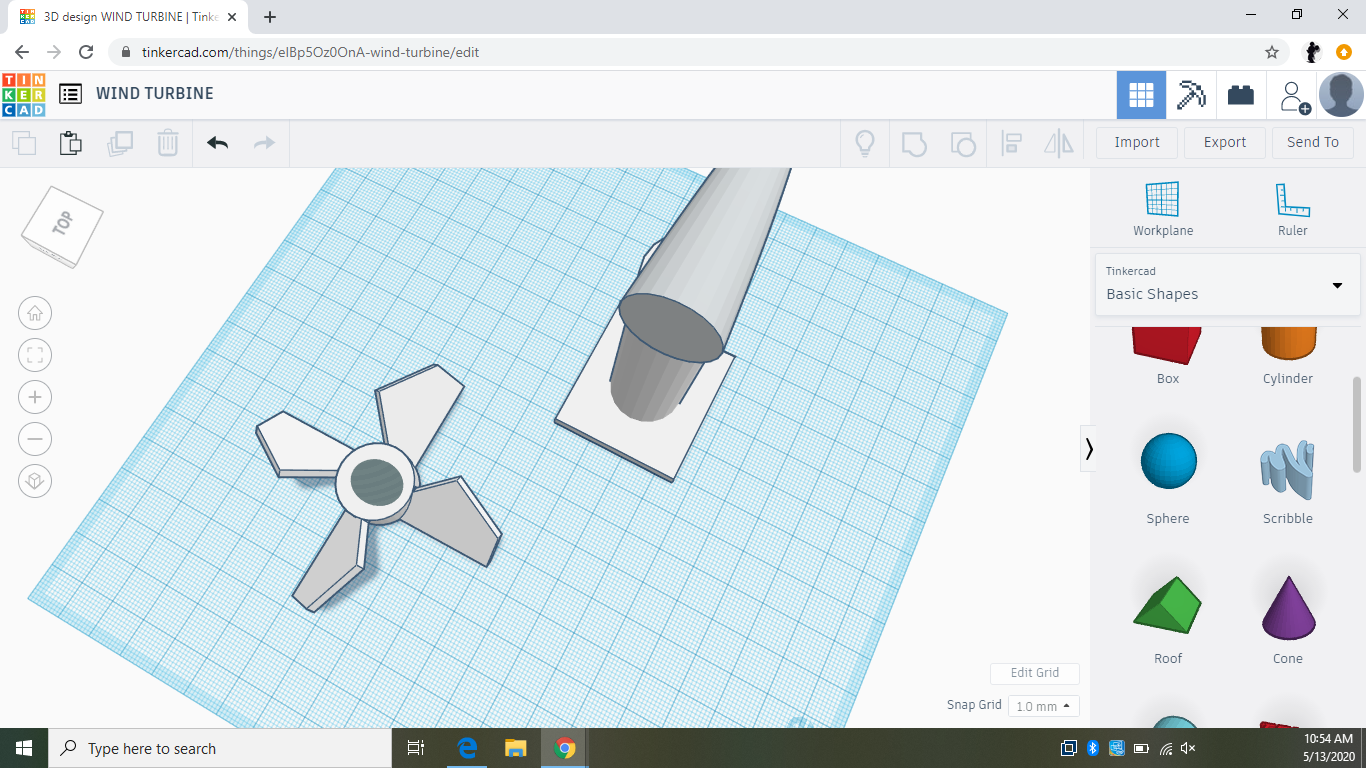1366x768 pixels.
Task: Select the WIND TURBINE browser tab
Action: coord(120,16)
